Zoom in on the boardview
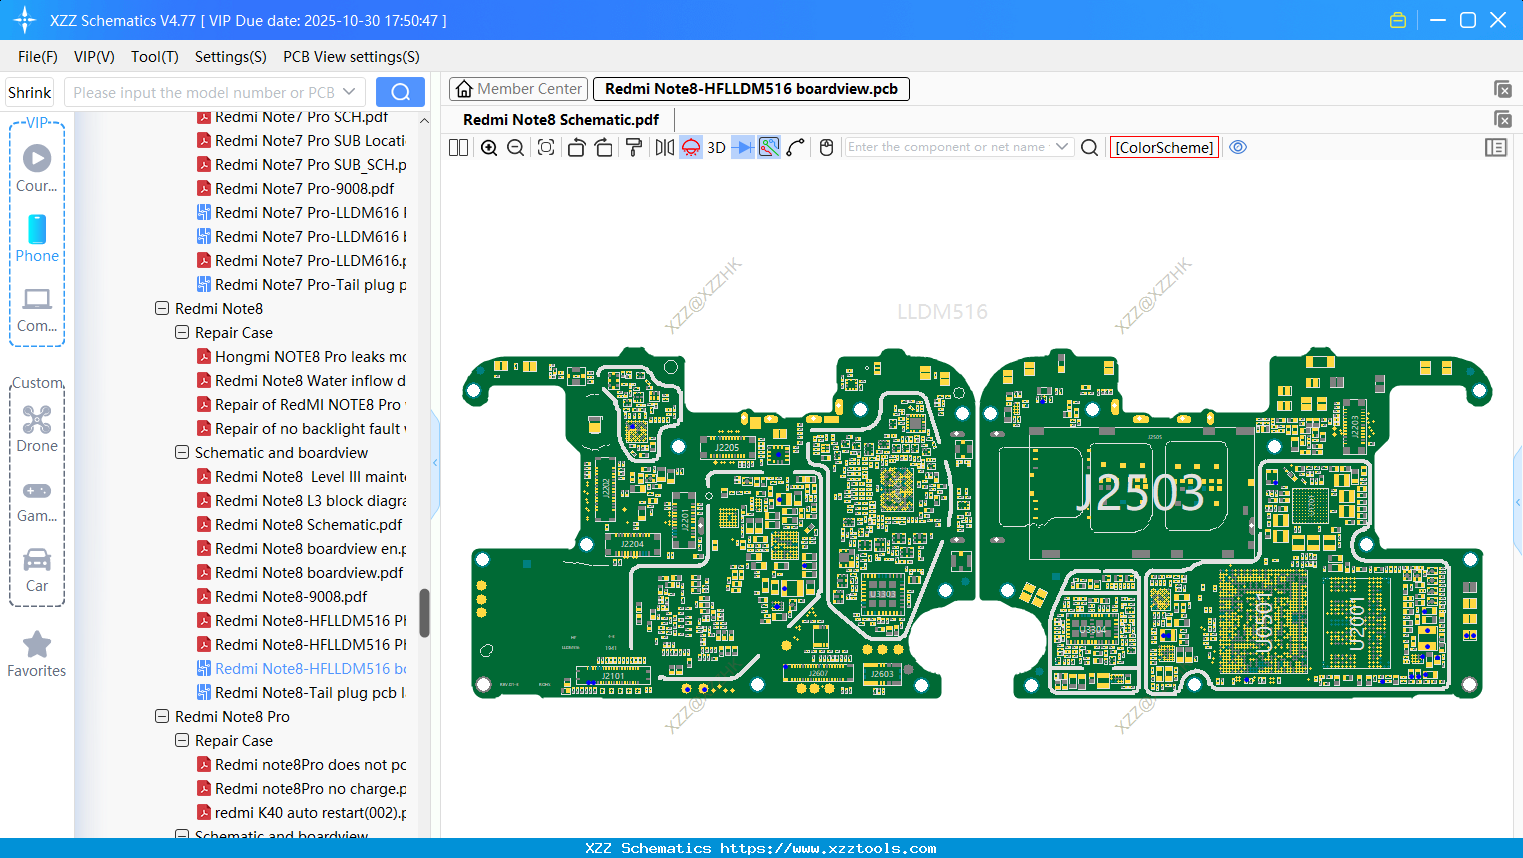 pos(489,147)
